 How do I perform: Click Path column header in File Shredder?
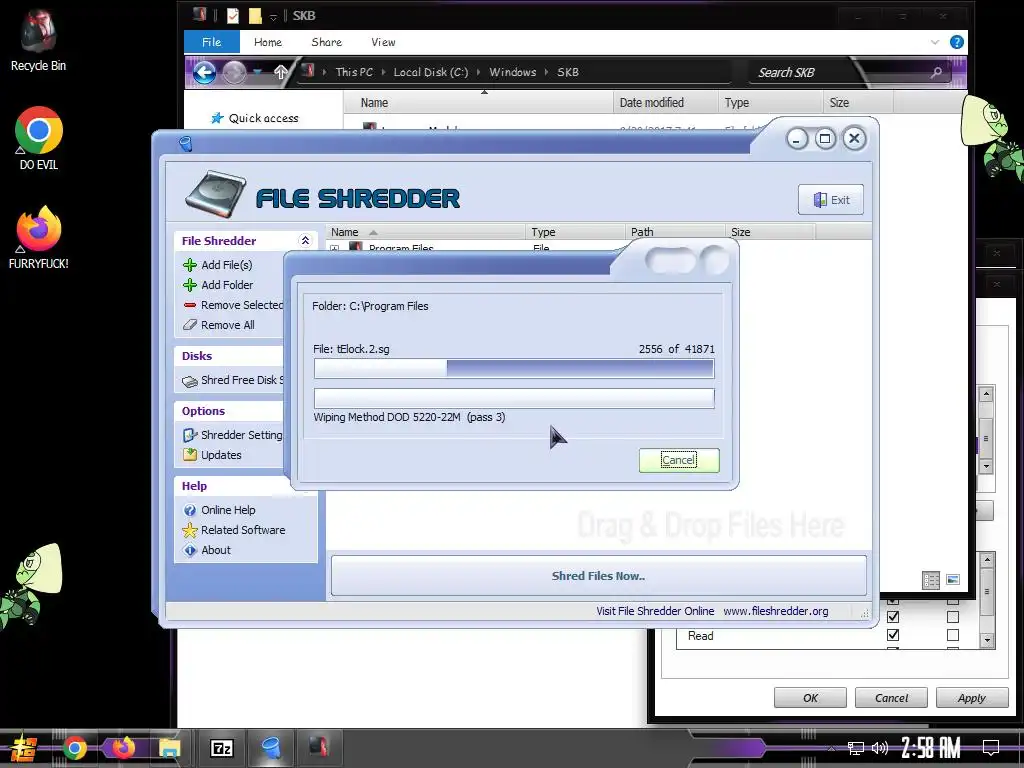click(x=675, y=232)
